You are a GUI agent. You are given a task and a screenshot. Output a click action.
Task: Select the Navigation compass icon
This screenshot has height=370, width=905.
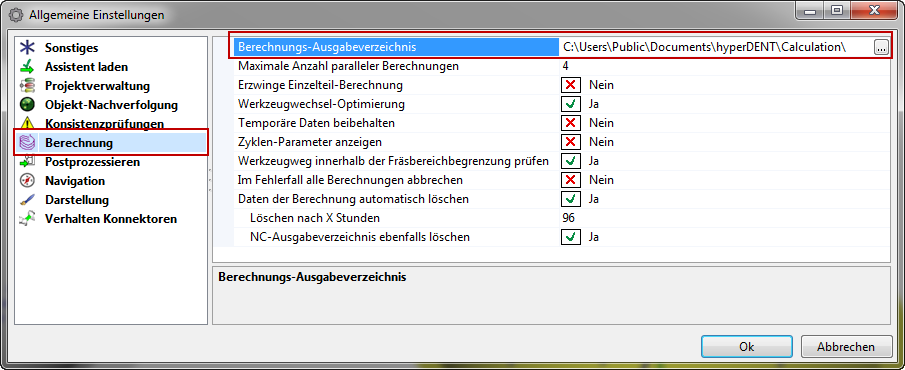click(27, 181)
